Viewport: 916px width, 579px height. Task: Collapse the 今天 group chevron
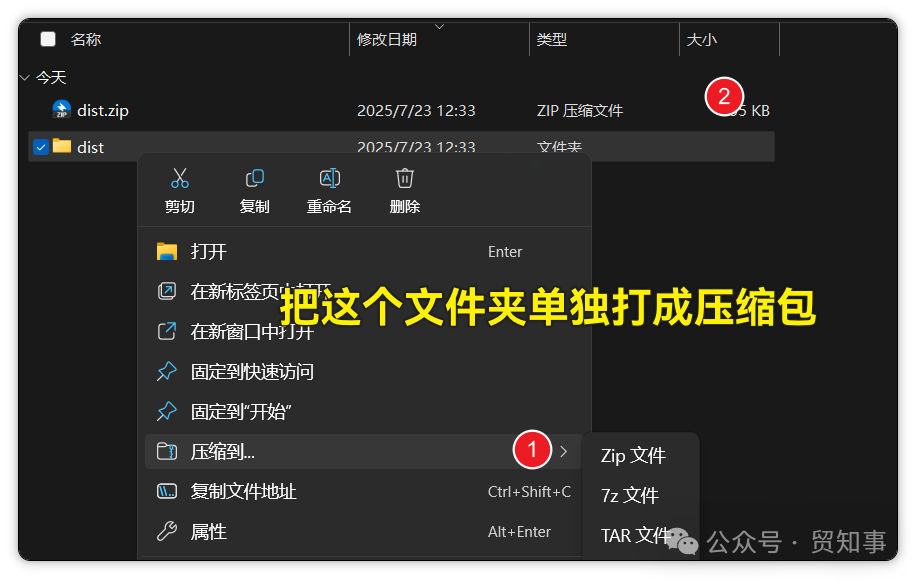(x=24, y=77)
